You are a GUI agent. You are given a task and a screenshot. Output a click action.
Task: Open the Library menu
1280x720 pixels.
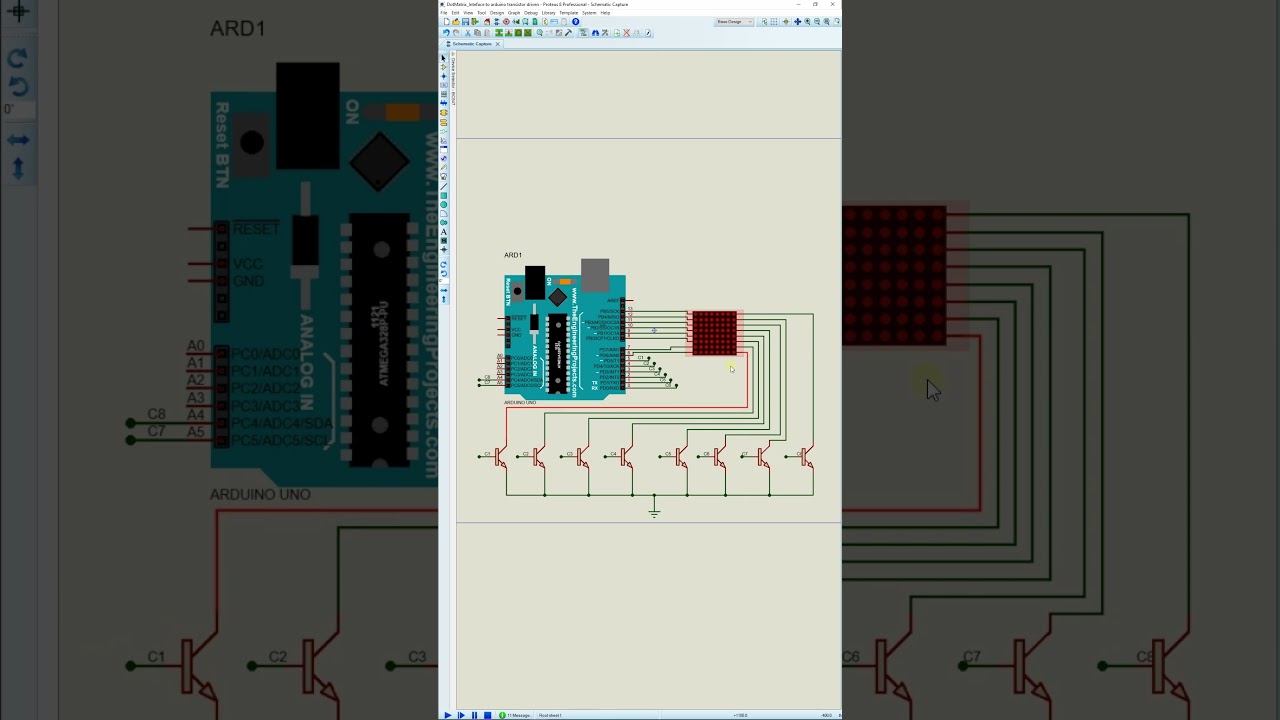coord(548,13)
